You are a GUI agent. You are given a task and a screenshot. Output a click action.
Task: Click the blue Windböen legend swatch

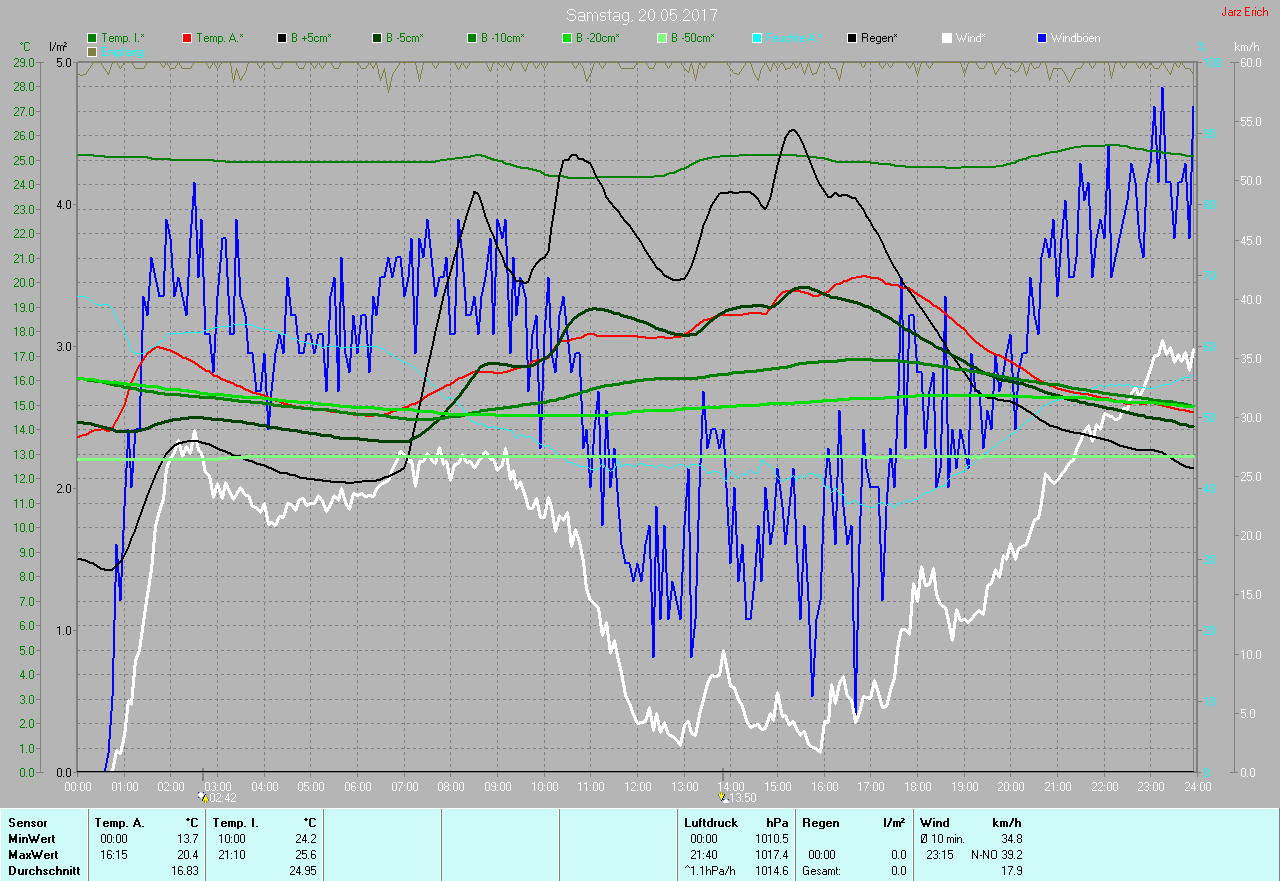(1042, 38)
